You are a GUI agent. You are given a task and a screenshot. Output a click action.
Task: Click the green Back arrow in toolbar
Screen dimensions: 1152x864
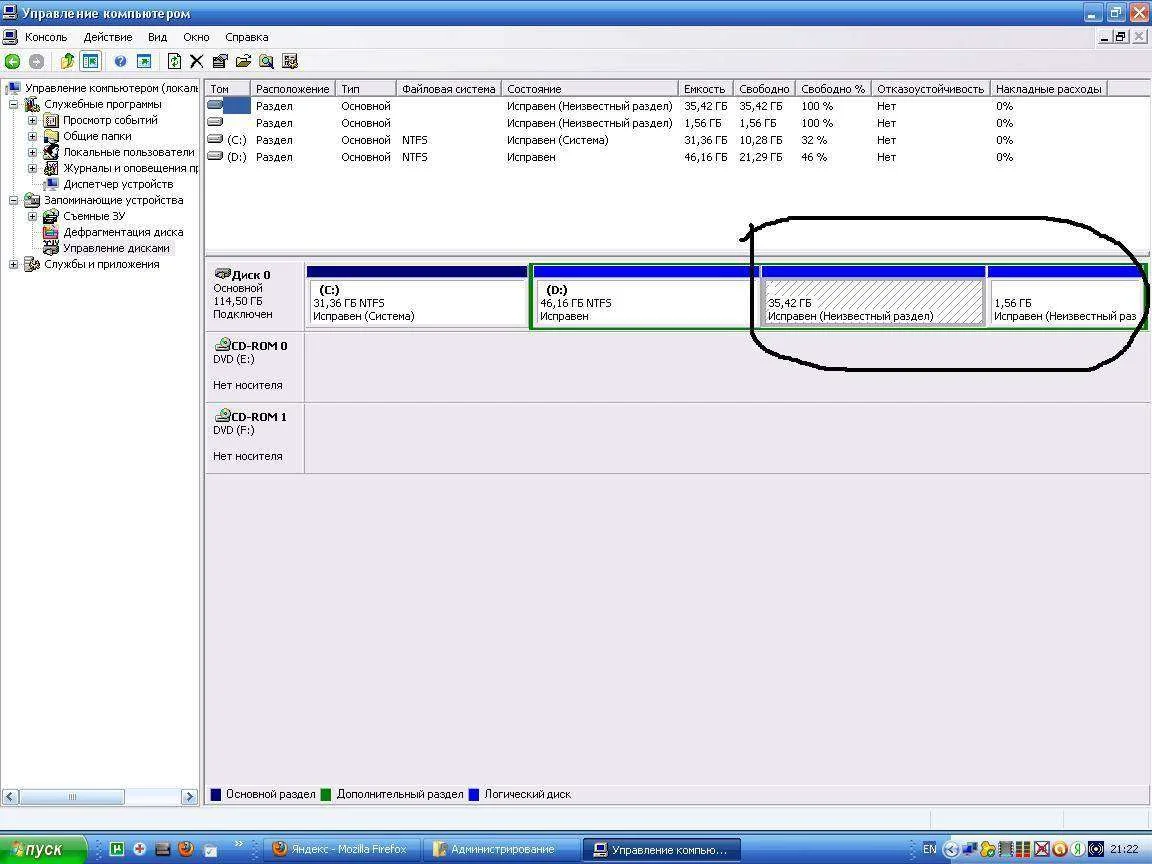pyautogui.click(x=12, y=62)
